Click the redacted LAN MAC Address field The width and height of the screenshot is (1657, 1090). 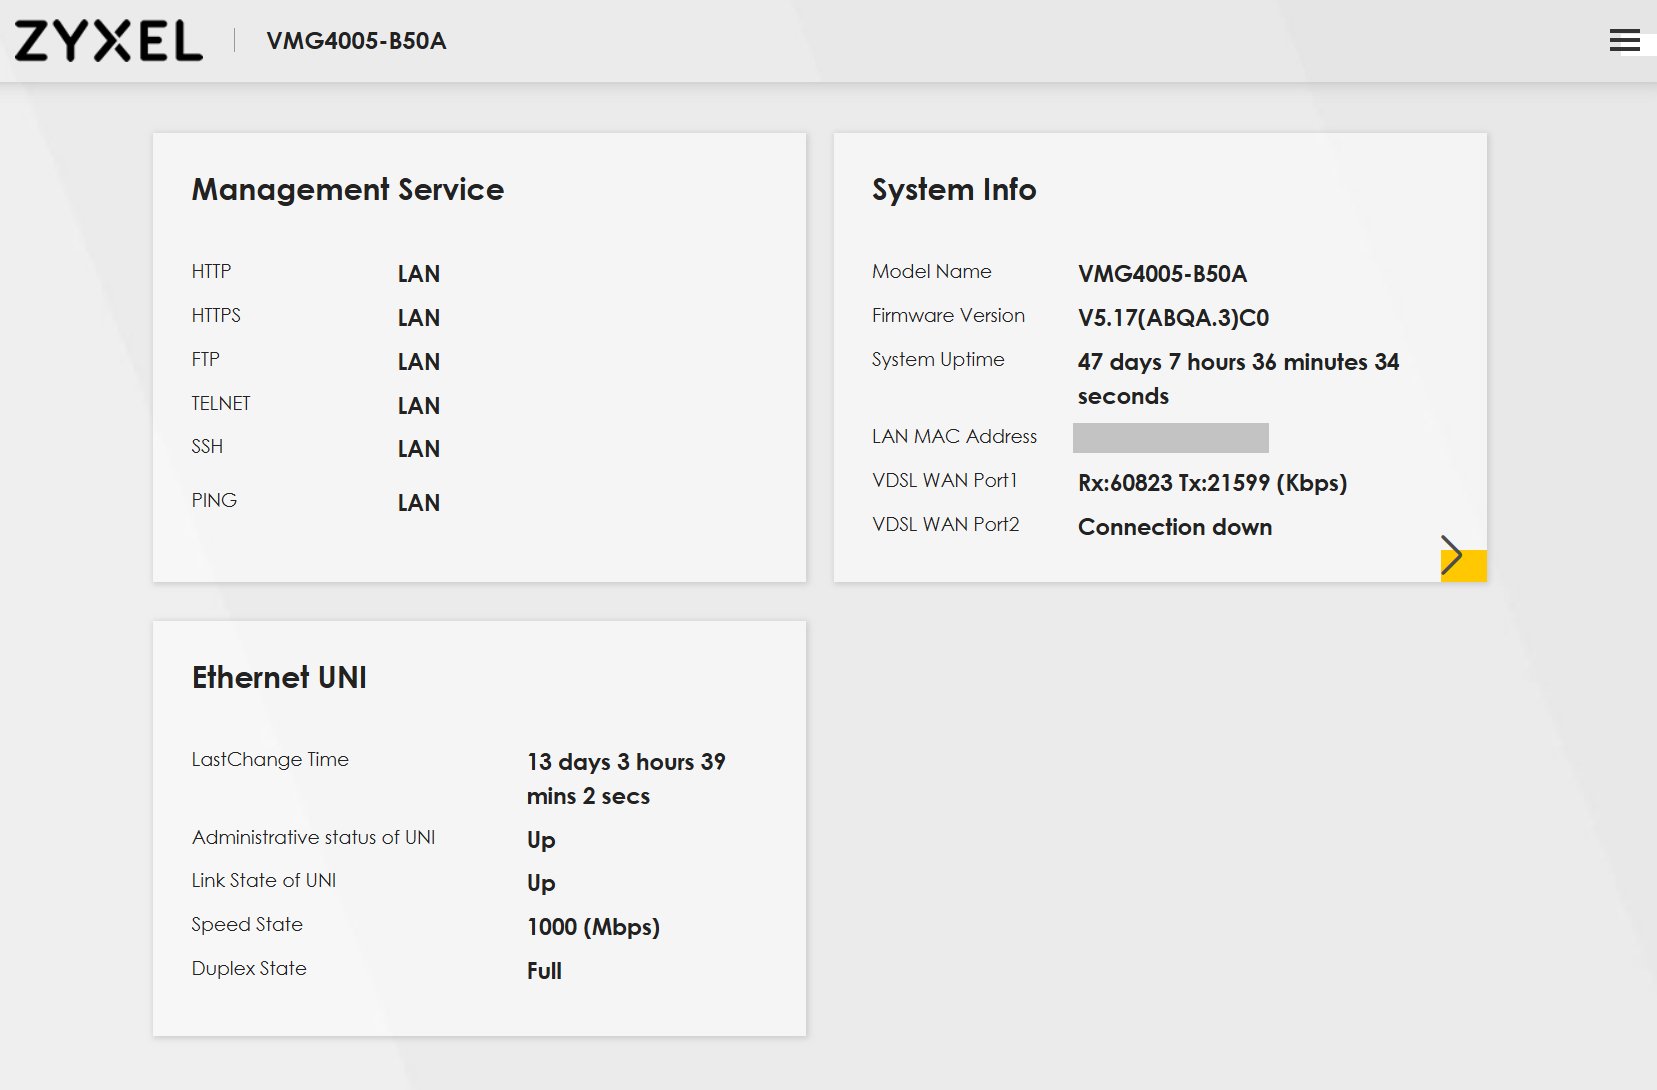(x=1170, y=437)
